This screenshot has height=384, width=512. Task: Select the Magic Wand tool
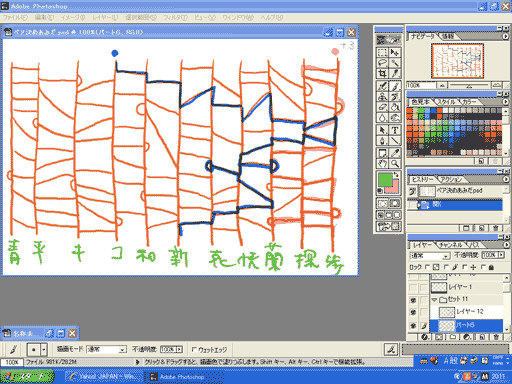[x=395, y=63]
